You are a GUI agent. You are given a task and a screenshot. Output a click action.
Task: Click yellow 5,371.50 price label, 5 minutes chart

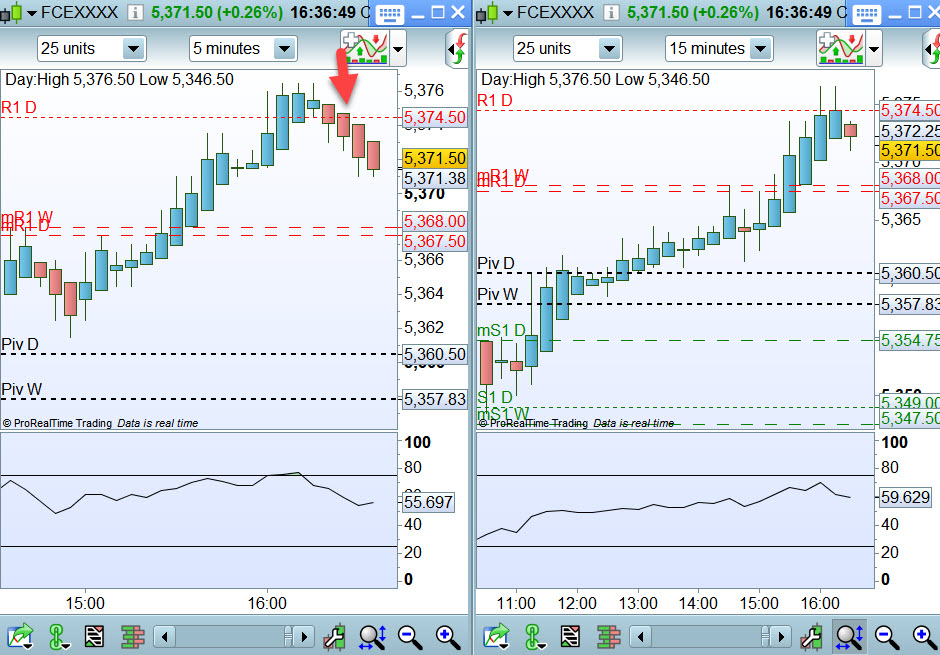pyautogui.click(x=435, y=158)
